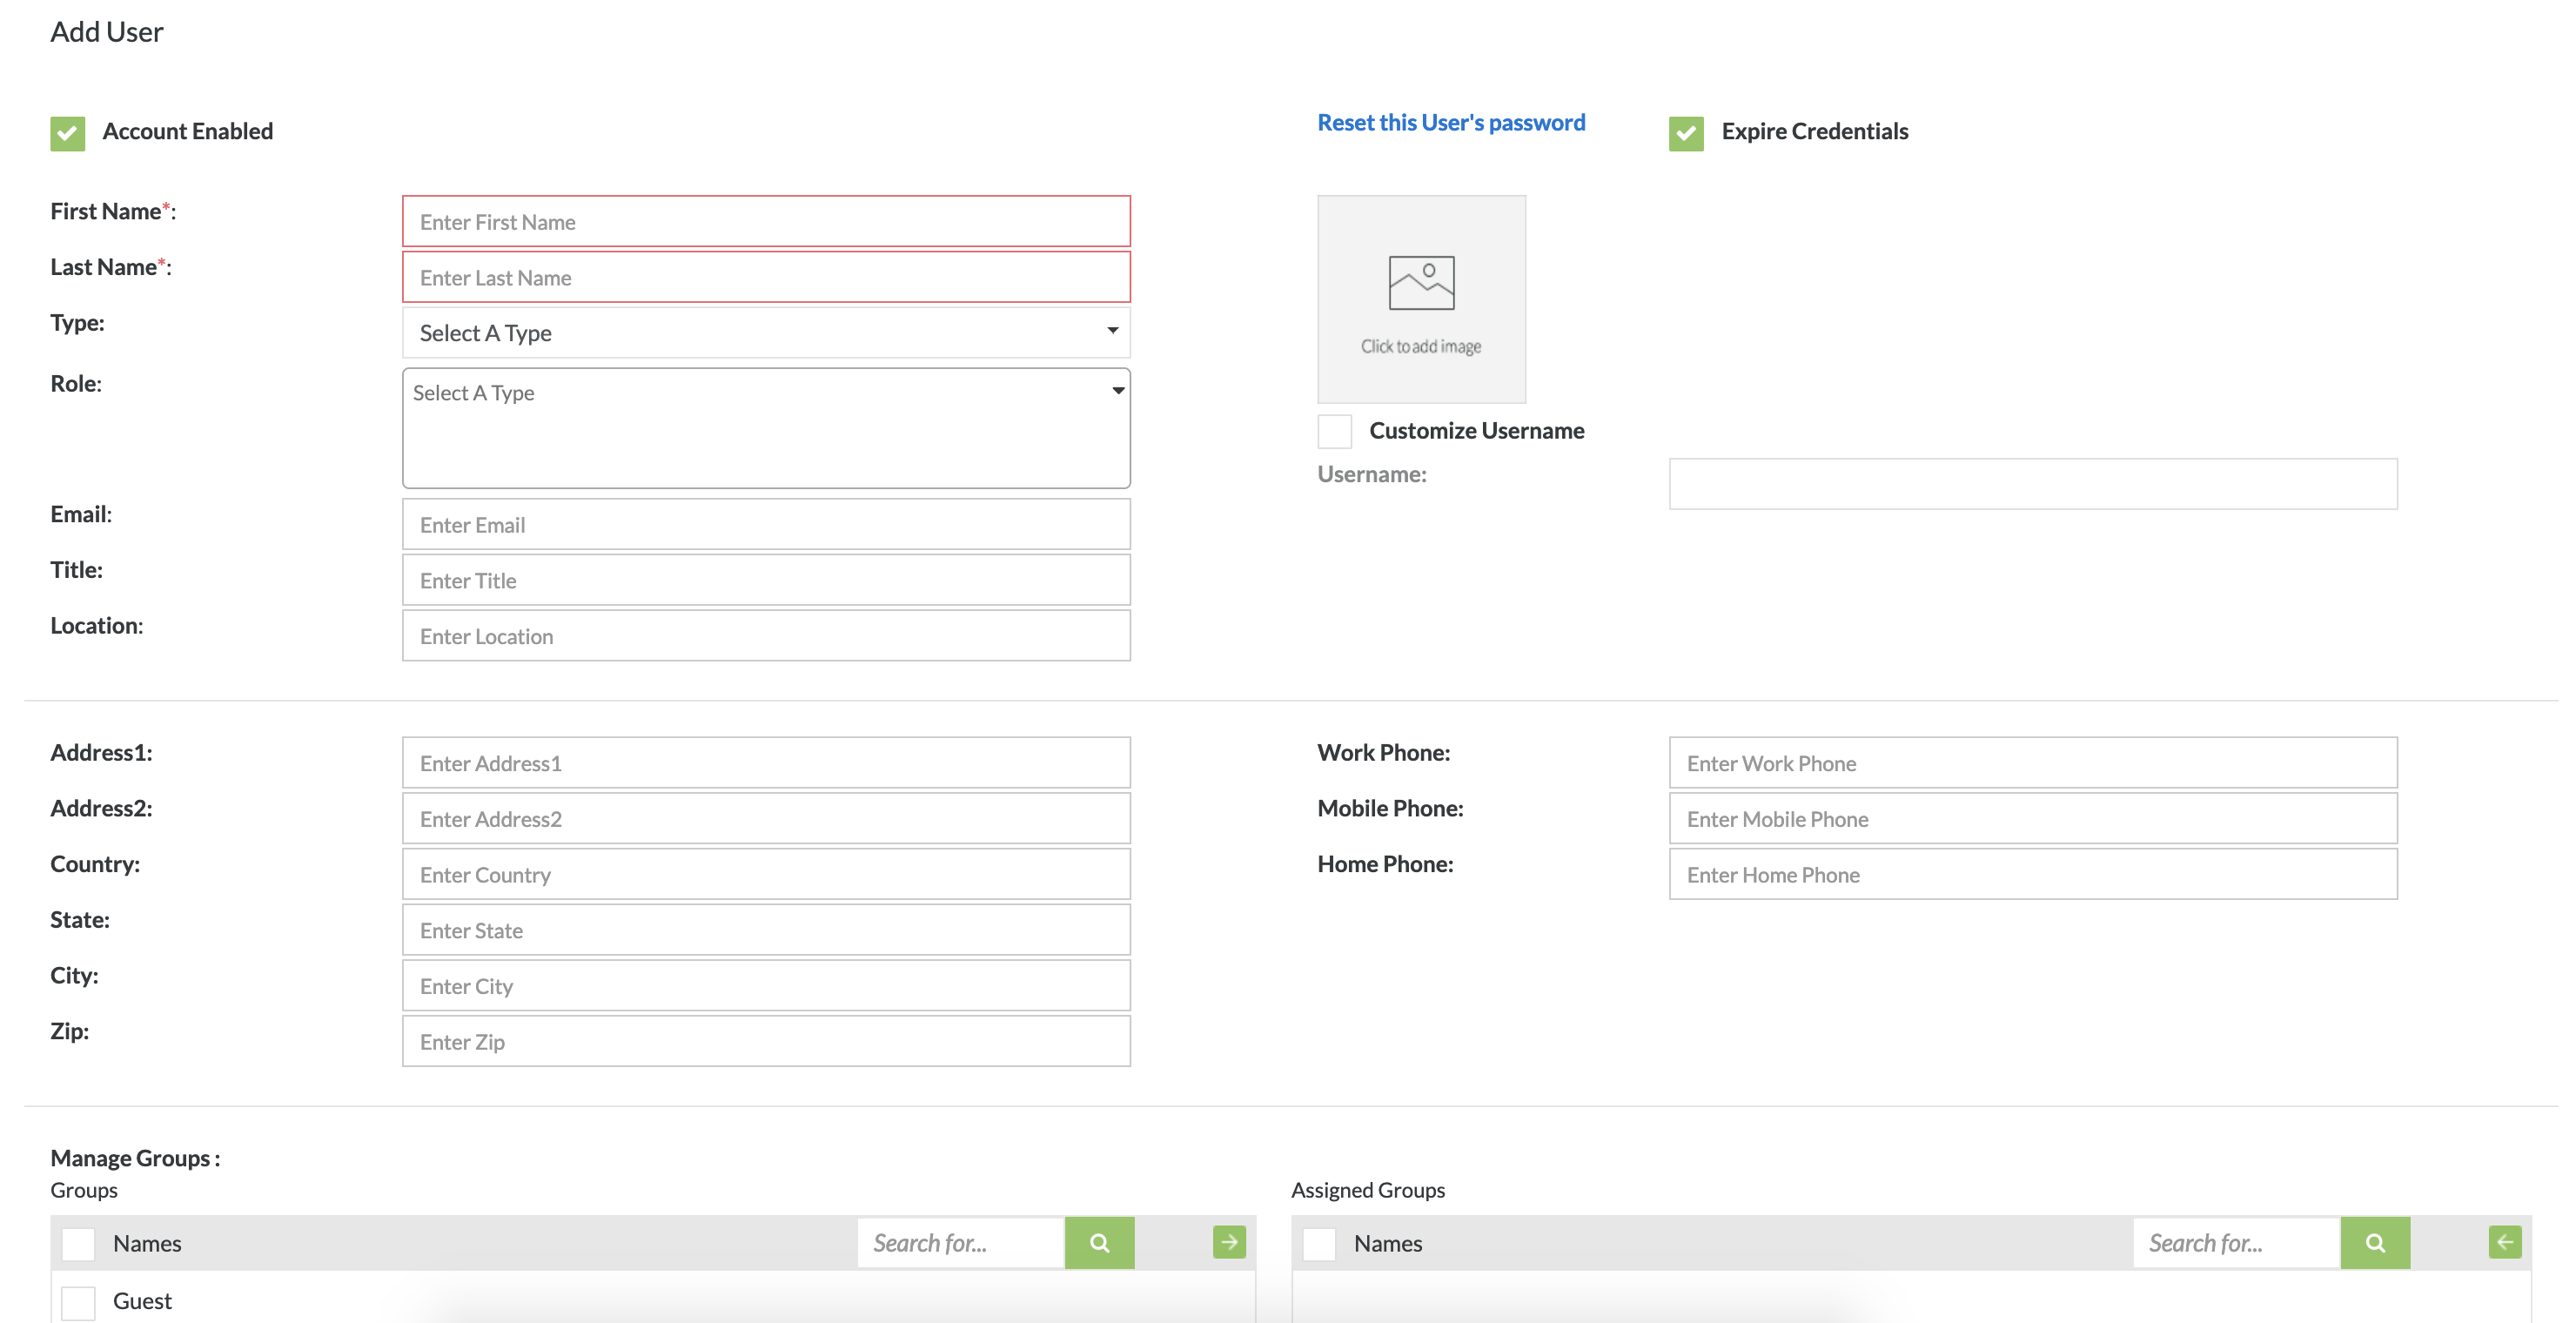The height and width of the screenshot is (1323, 2576).
Task: Click the Username input field
Action: tap(2033, 484)
